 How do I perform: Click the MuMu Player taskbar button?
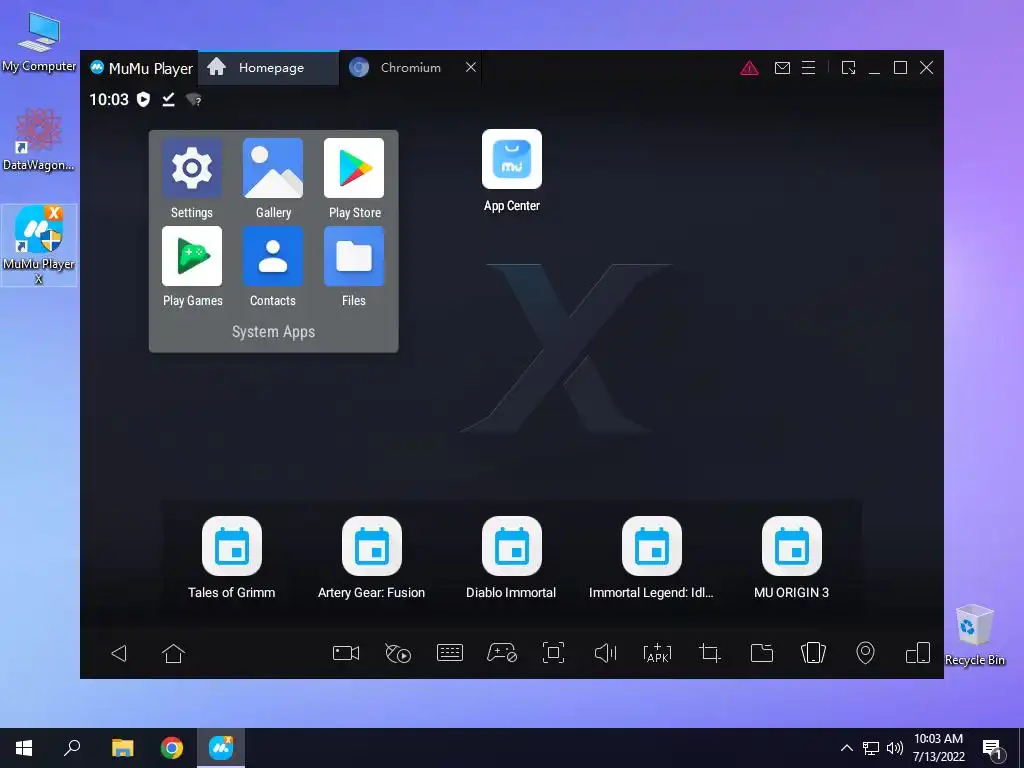click(221, 748)
